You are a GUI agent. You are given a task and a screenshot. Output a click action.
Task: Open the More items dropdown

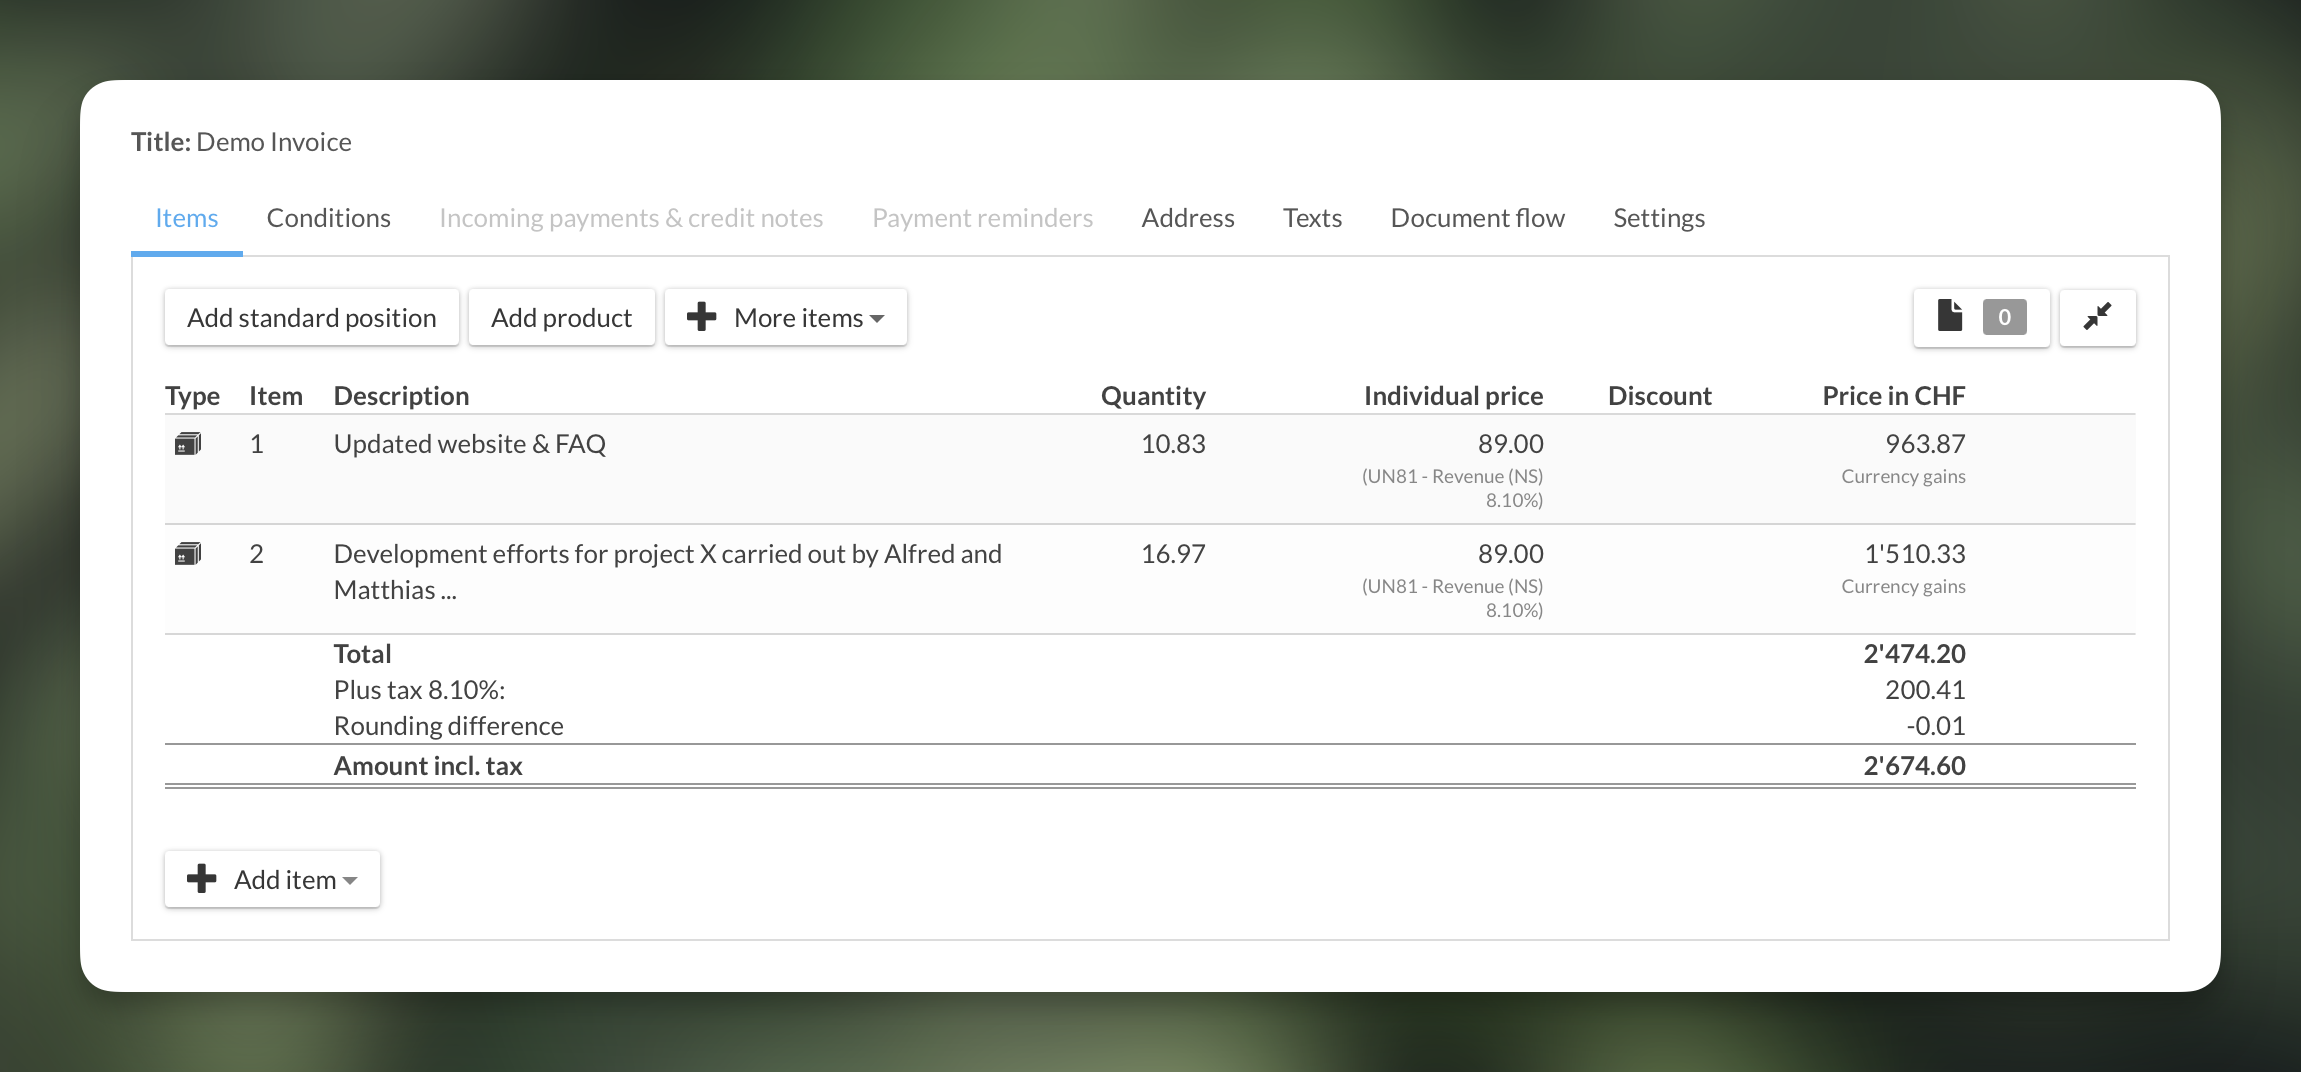786,317
